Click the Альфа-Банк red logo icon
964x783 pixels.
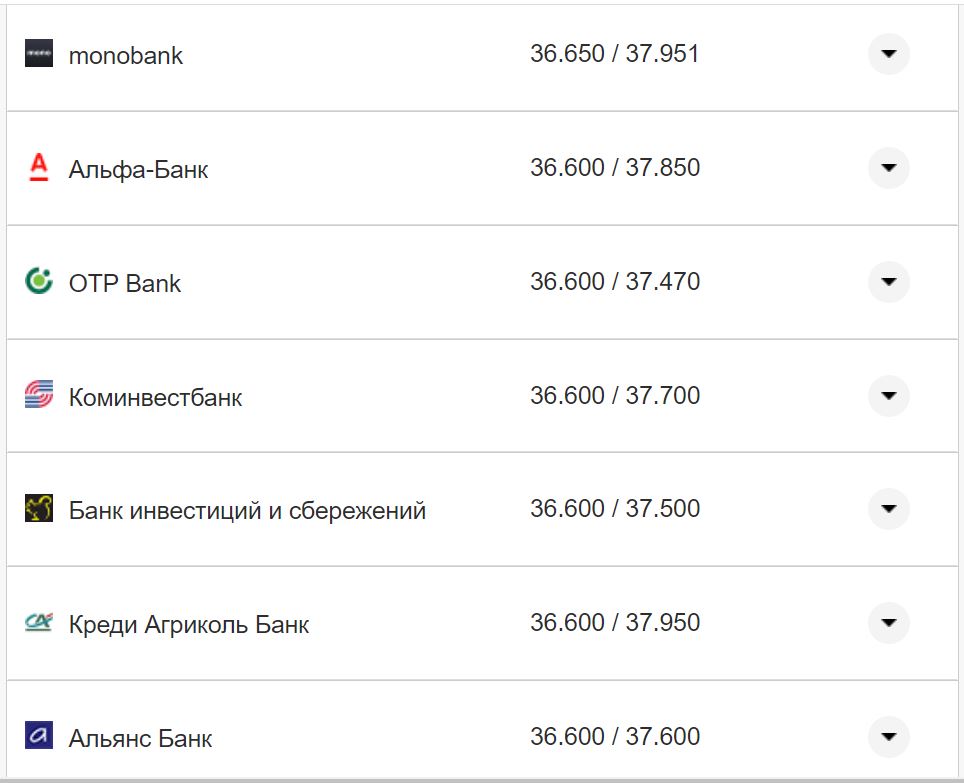(x=39, y=168)
